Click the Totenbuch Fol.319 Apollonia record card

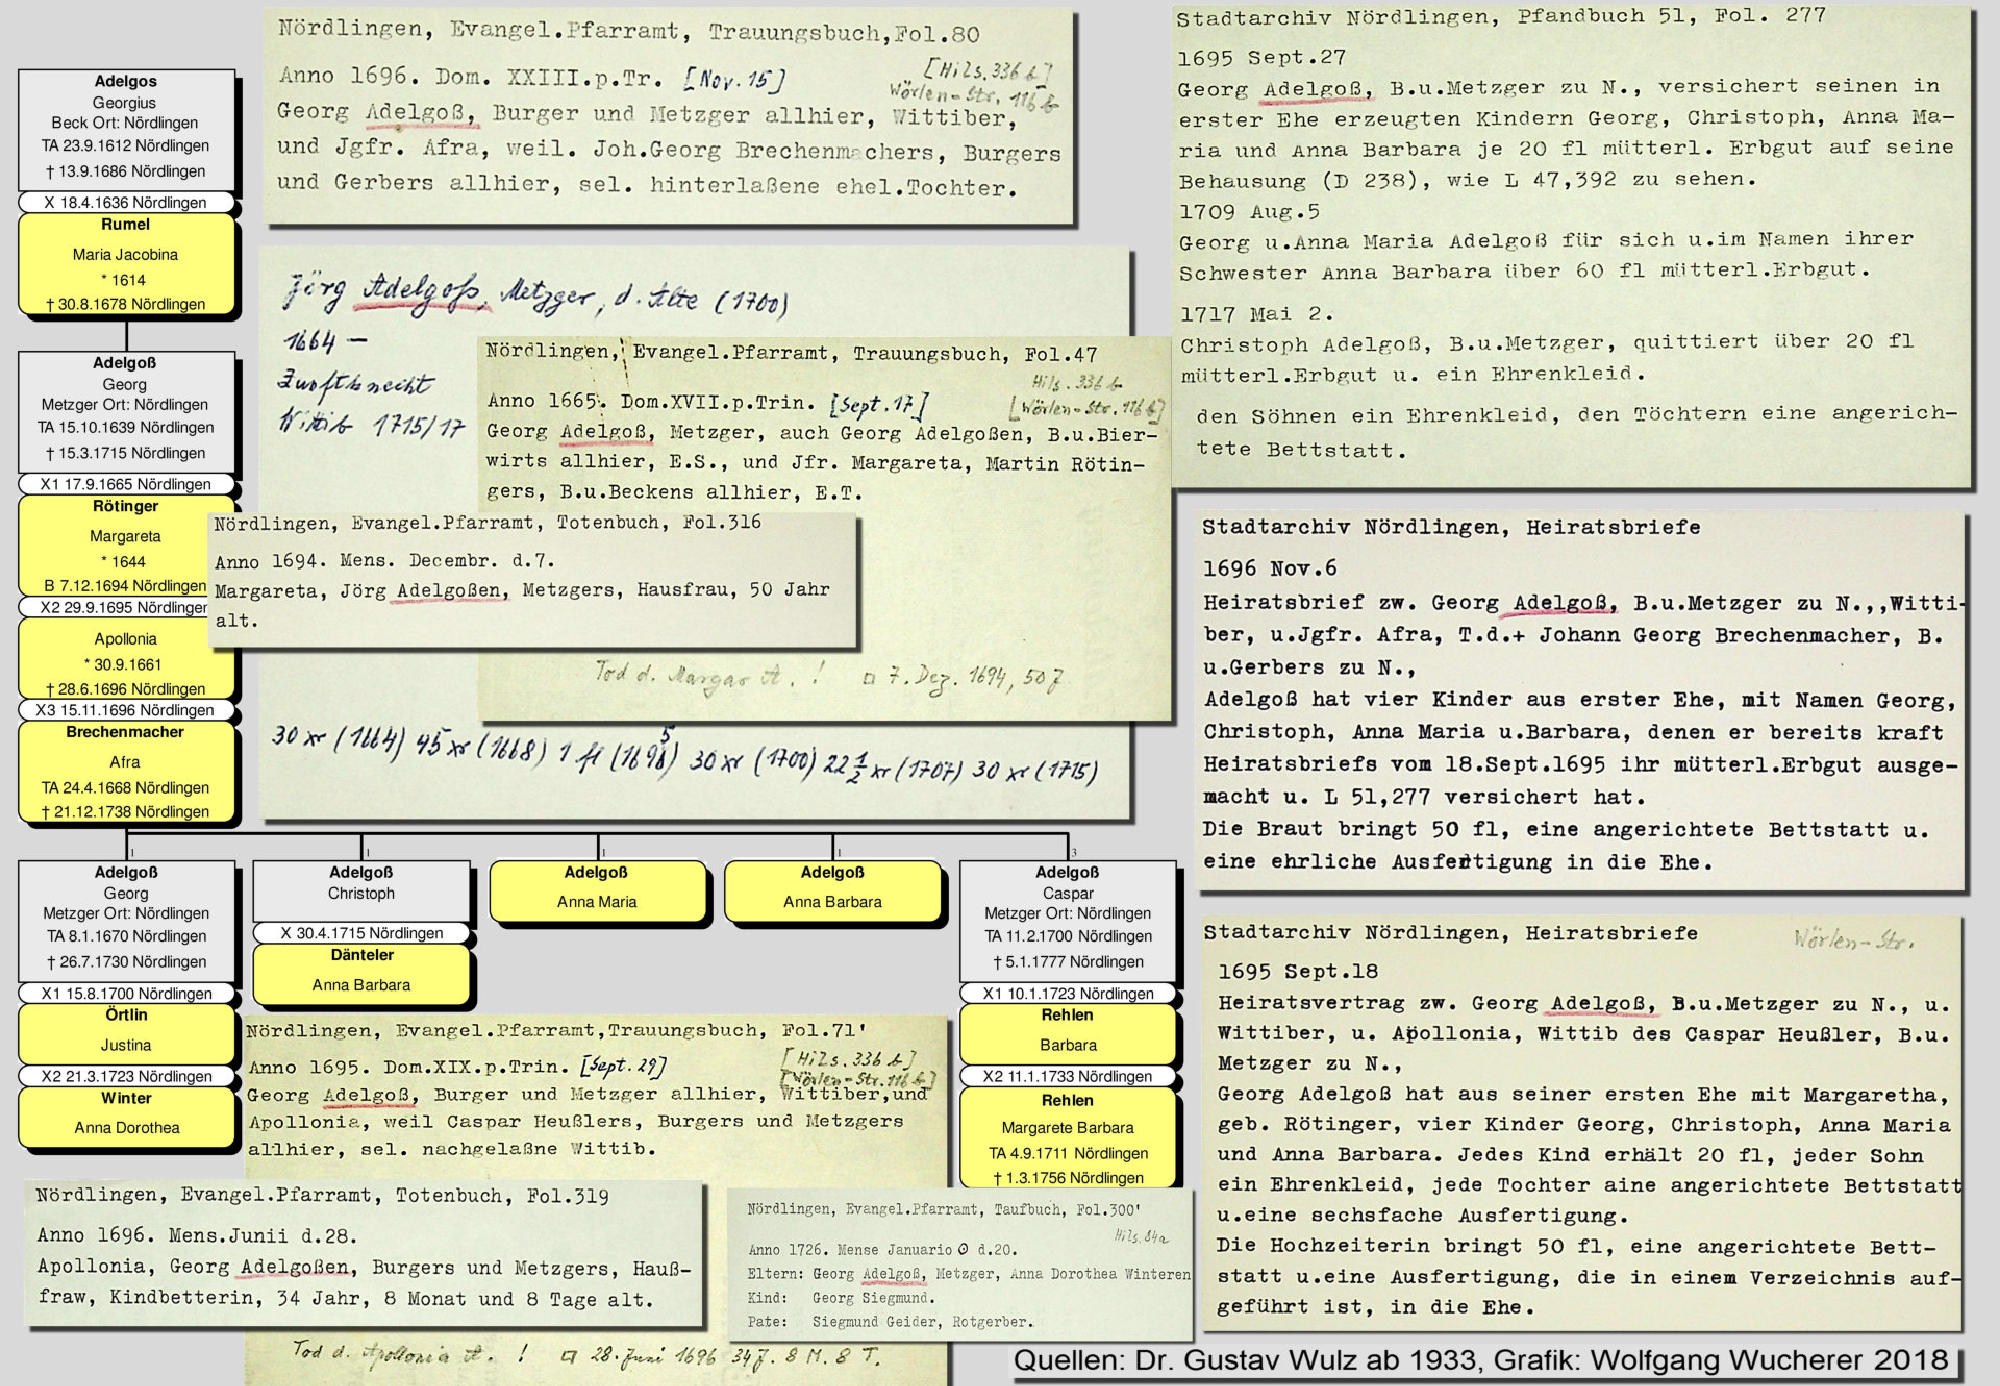point(365,1253)
